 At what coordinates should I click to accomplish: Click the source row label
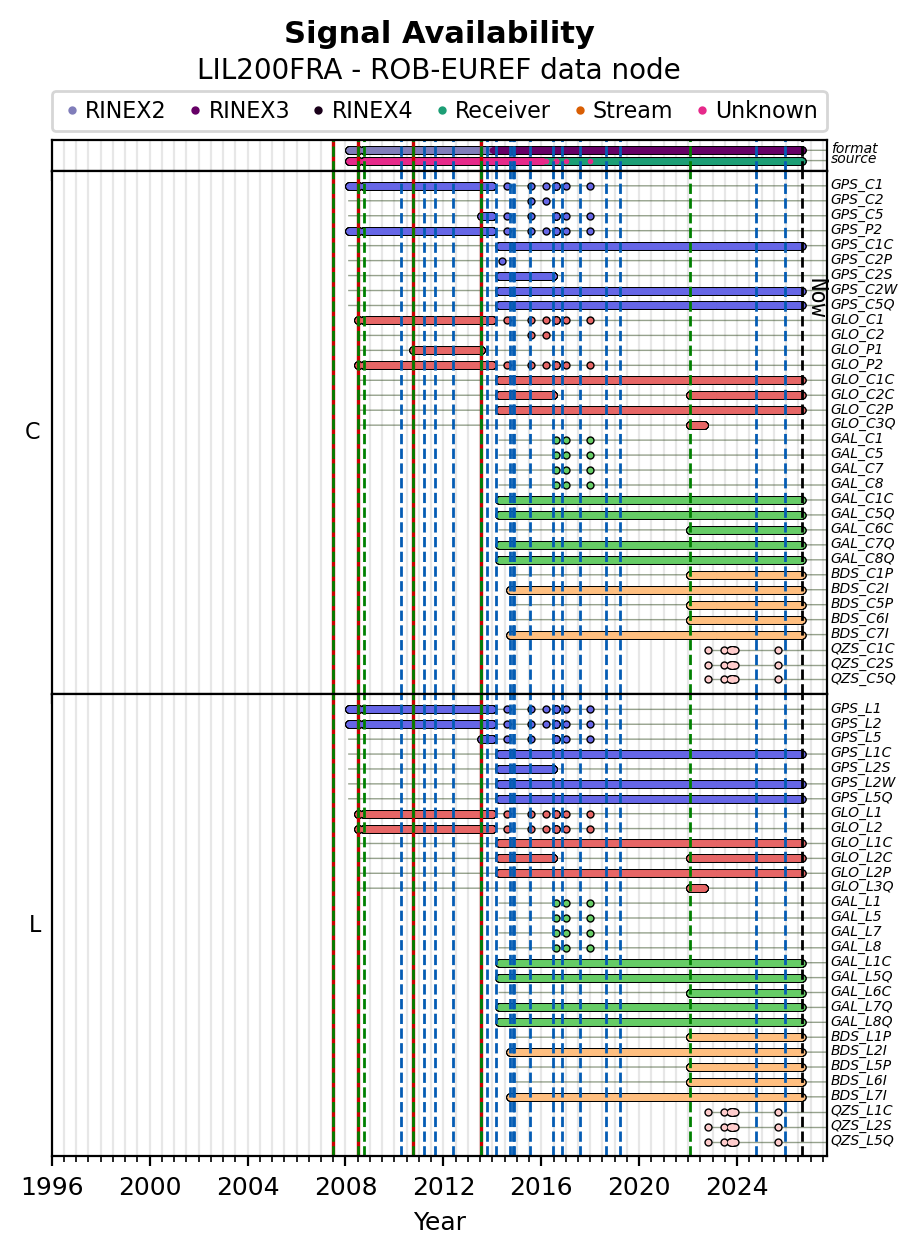(x=853, y=159)
